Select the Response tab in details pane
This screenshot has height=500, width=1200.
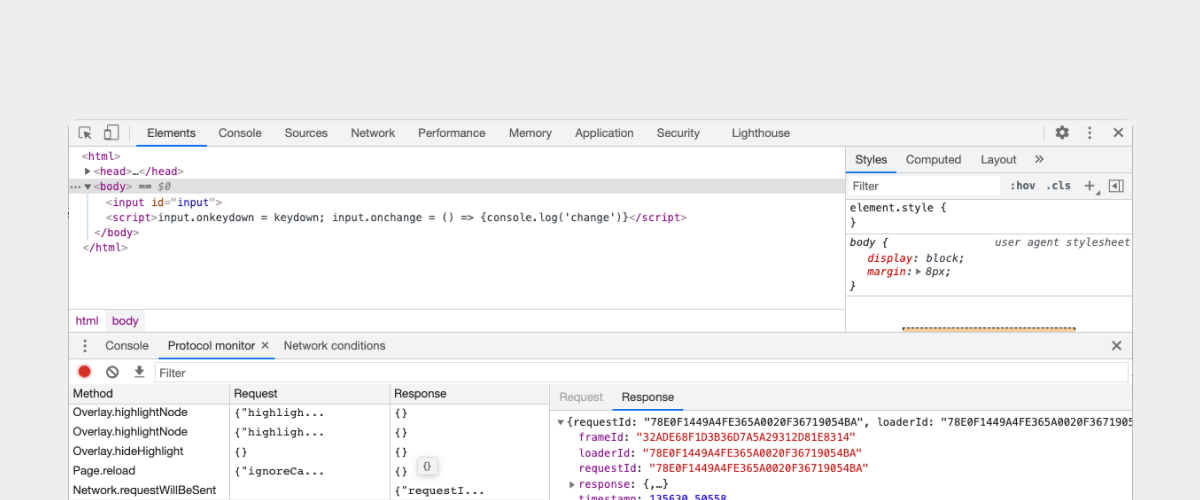648,397
